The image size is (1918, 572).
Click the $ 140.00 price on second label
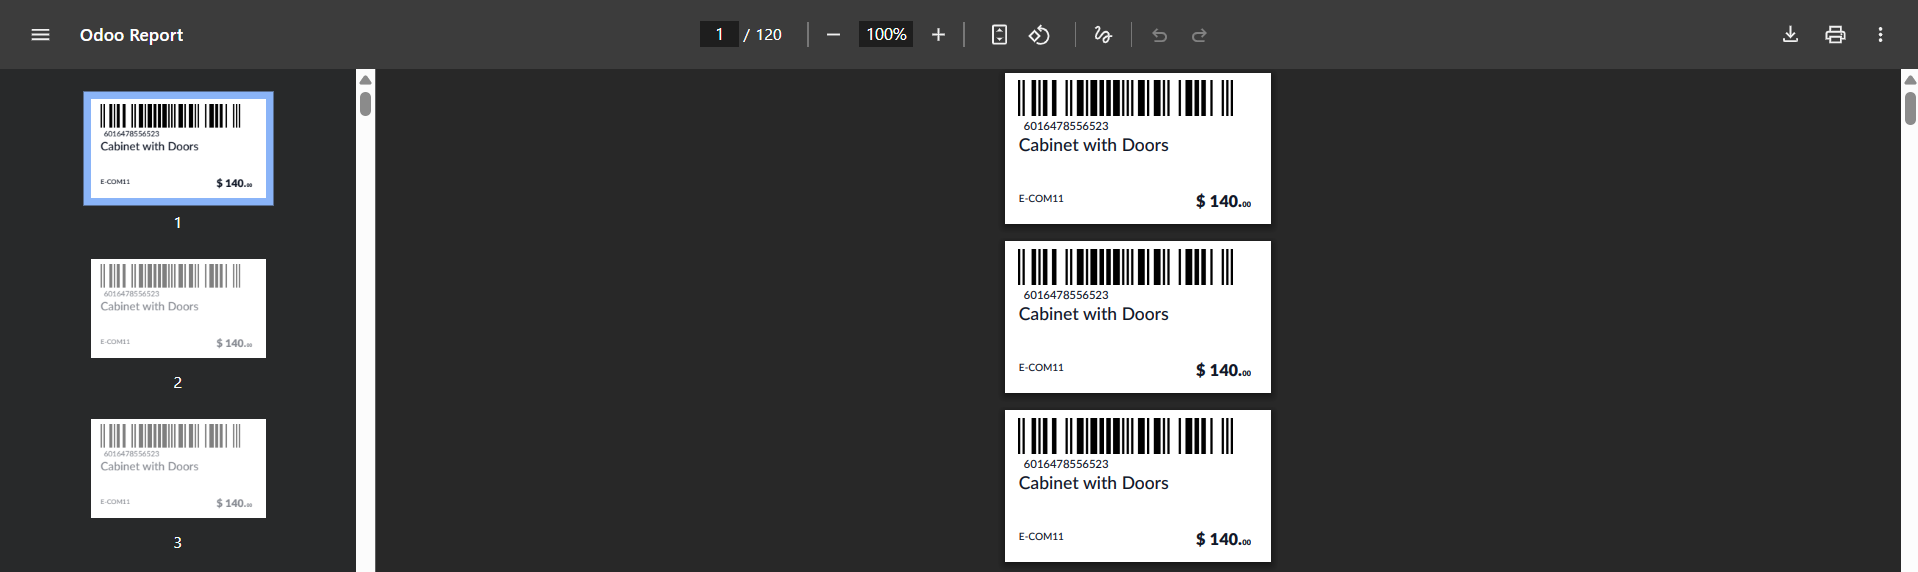[1223, 370]
